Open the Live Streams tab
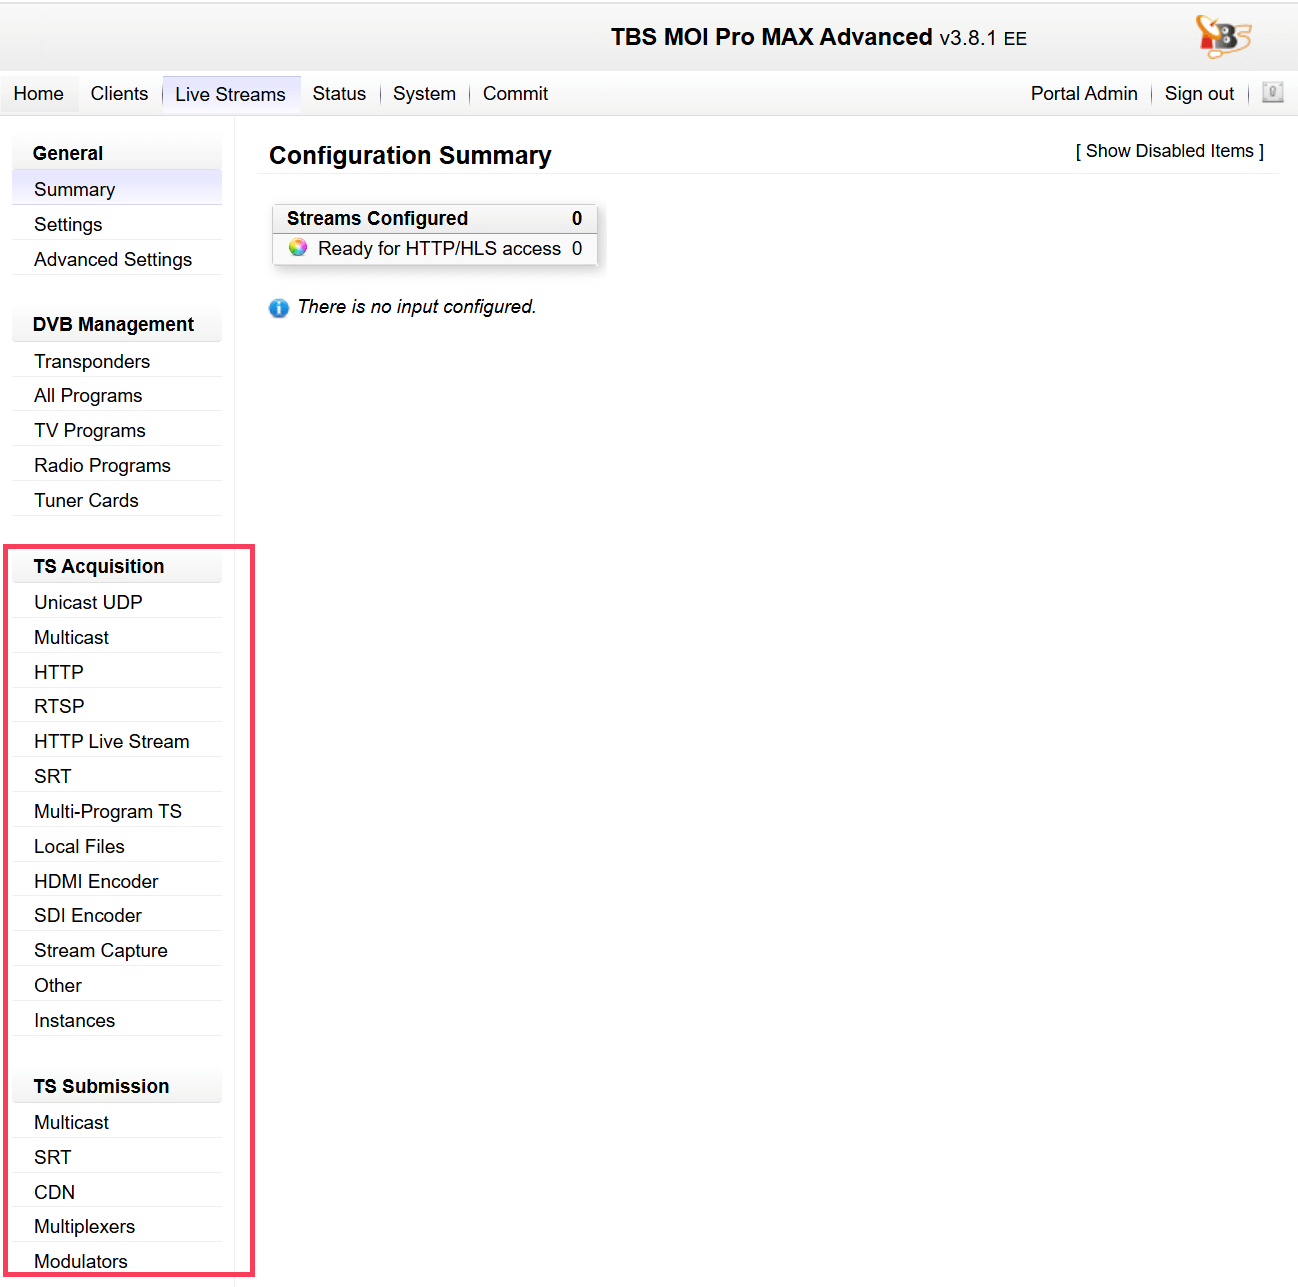1298x1287 pixels. point(230,94)
